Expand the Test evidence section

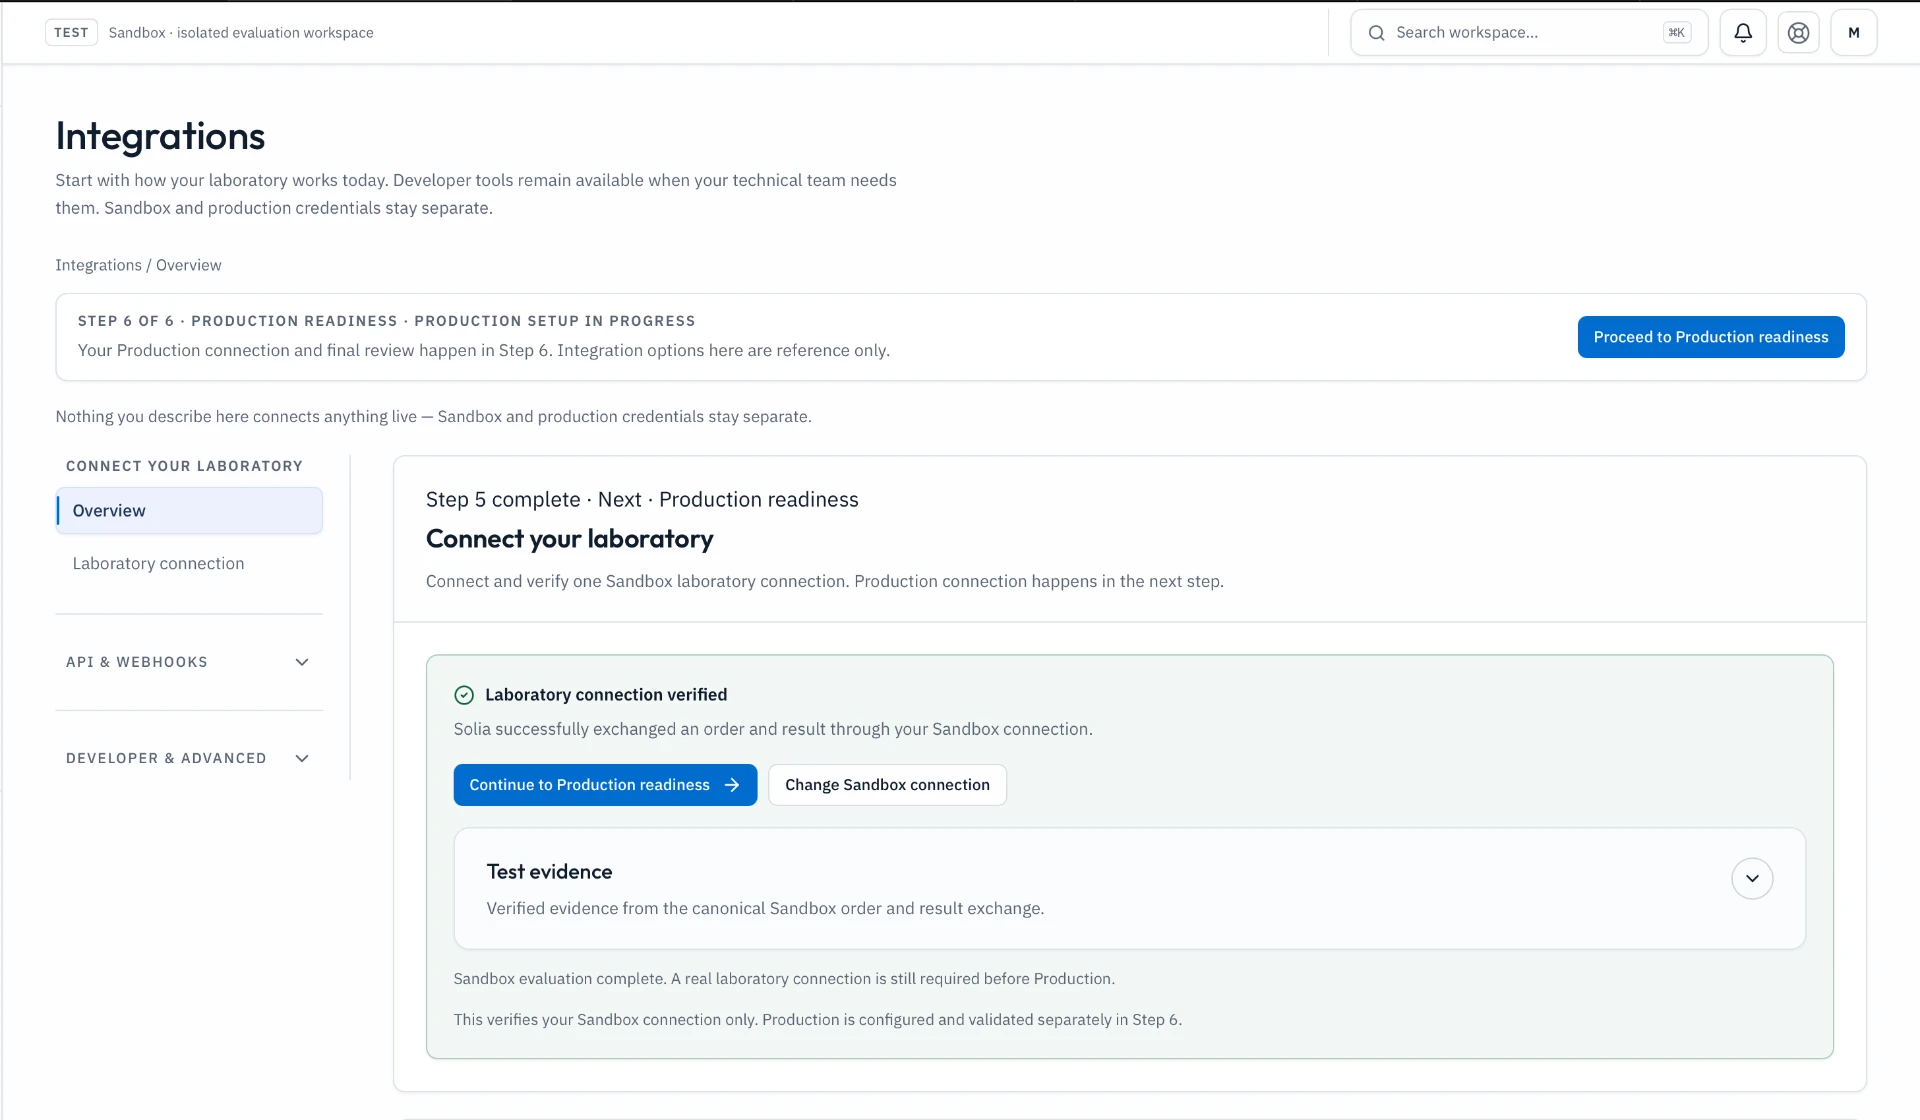pyautogui.click(x=1752, y=878)
